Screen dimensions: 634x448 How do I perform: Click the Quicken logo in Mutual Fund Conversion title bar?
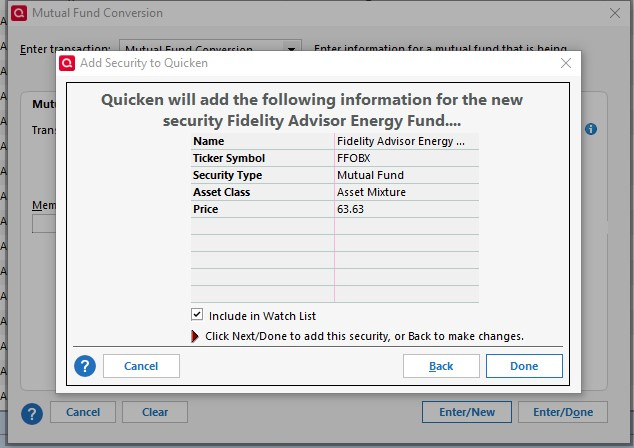(x=19, y=13)
